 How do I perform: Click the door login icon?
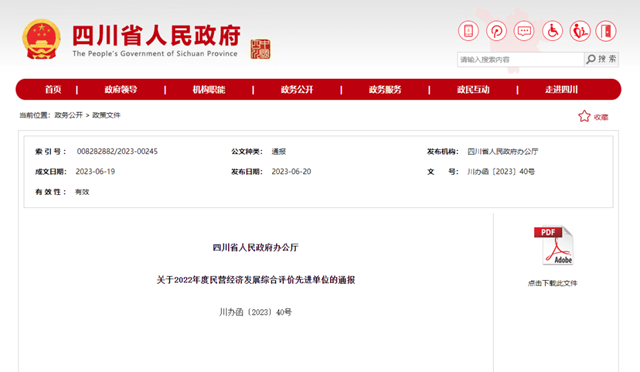click(x=606, y=31)
